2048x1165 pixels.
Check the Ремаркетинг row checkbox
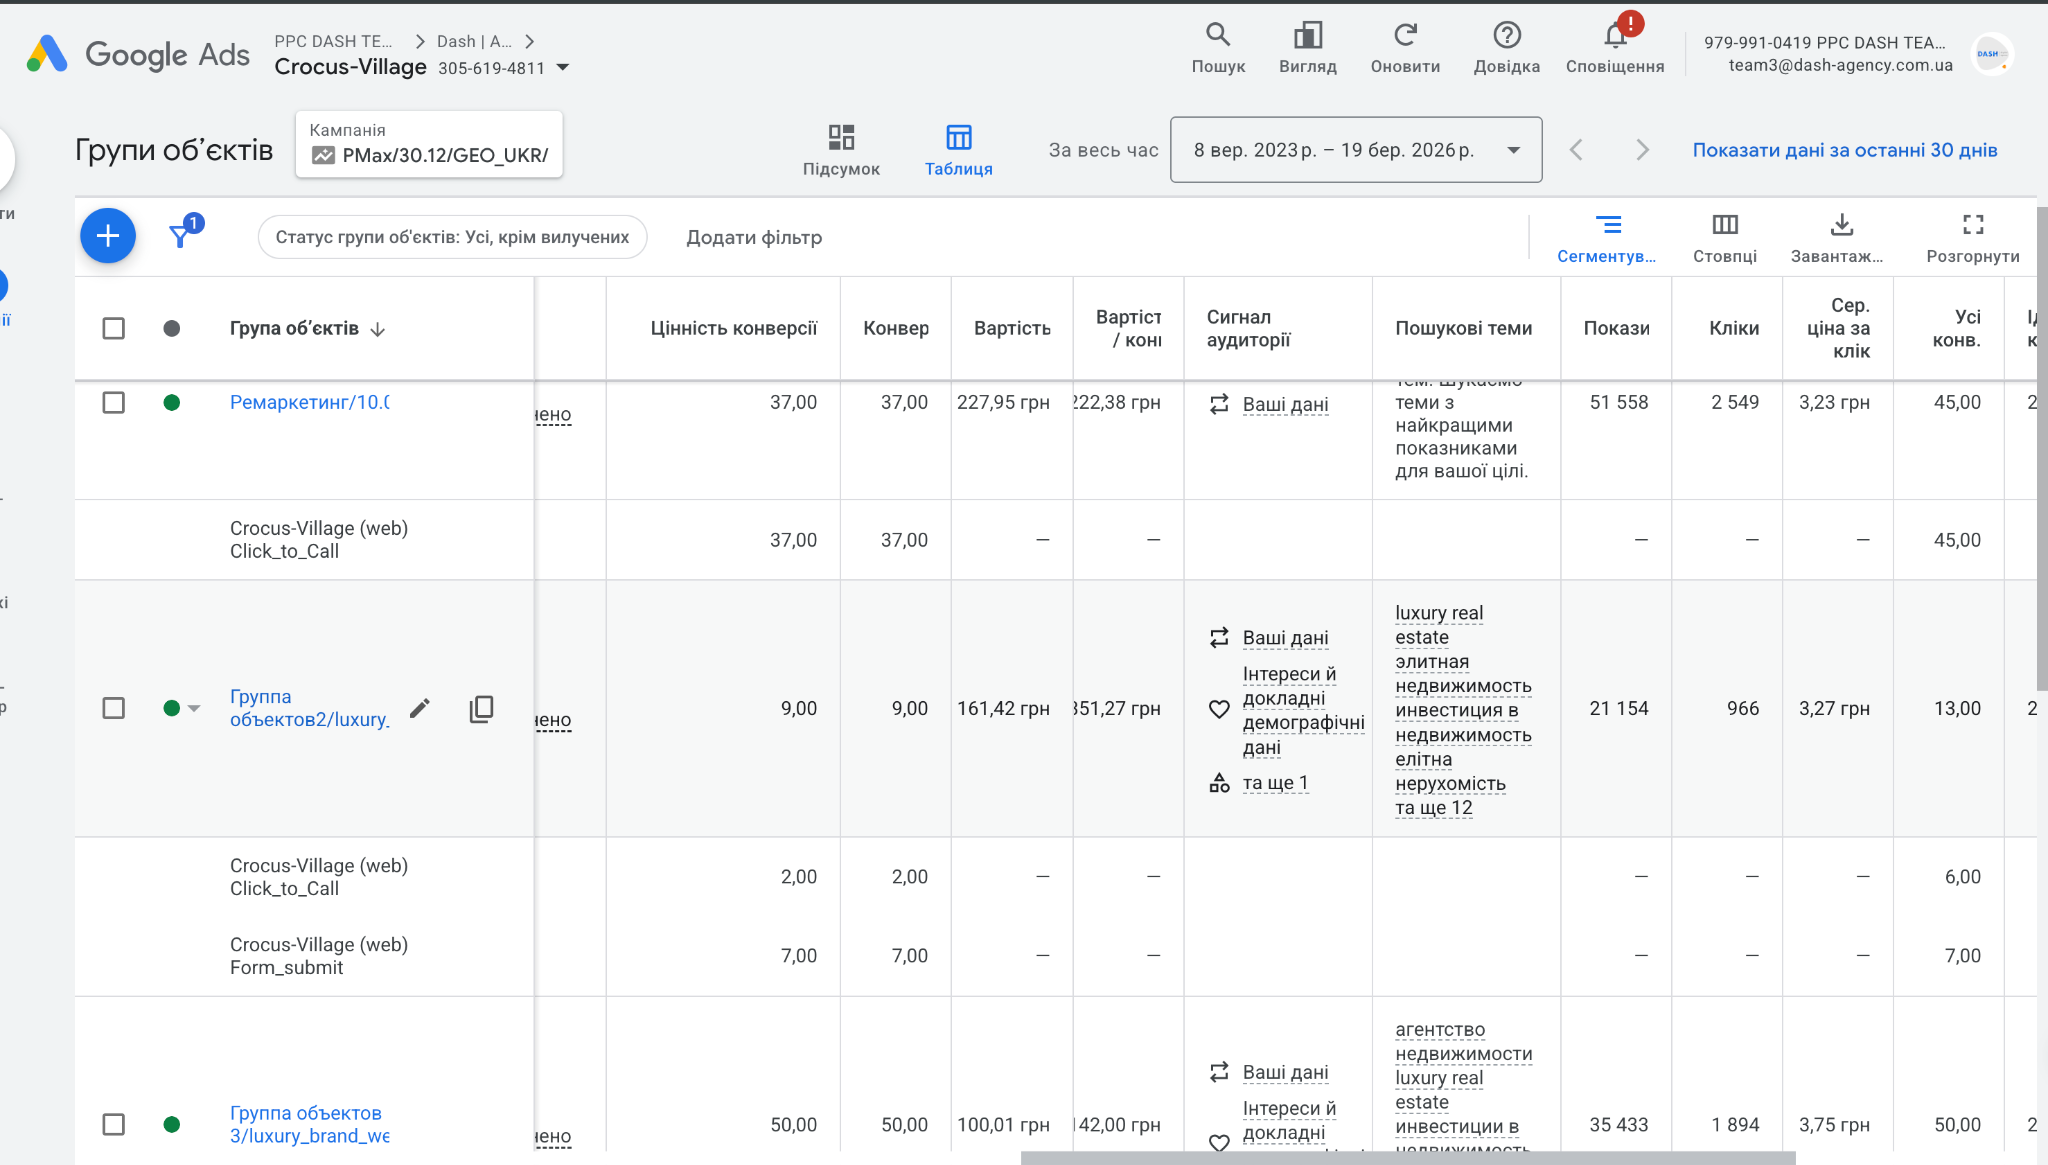(x=114, y=402)
